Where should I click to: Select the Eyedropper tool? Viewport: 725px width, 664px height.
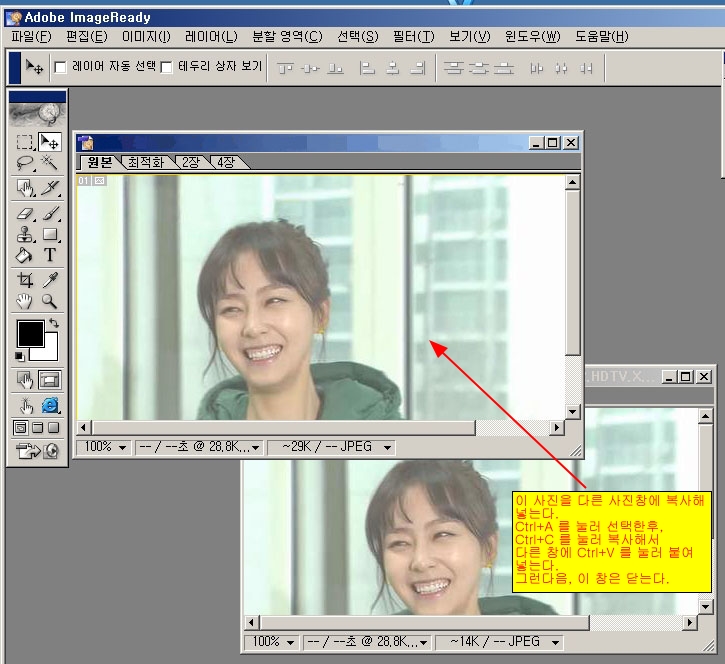pyautogui.click(x=50, y=280)
